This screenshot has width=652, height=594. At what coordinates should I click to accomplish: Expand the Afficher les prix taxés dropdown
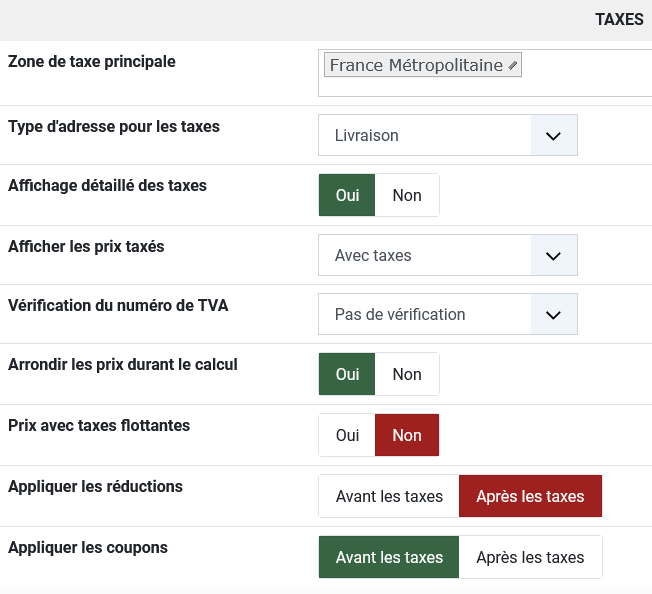(554, 255)
